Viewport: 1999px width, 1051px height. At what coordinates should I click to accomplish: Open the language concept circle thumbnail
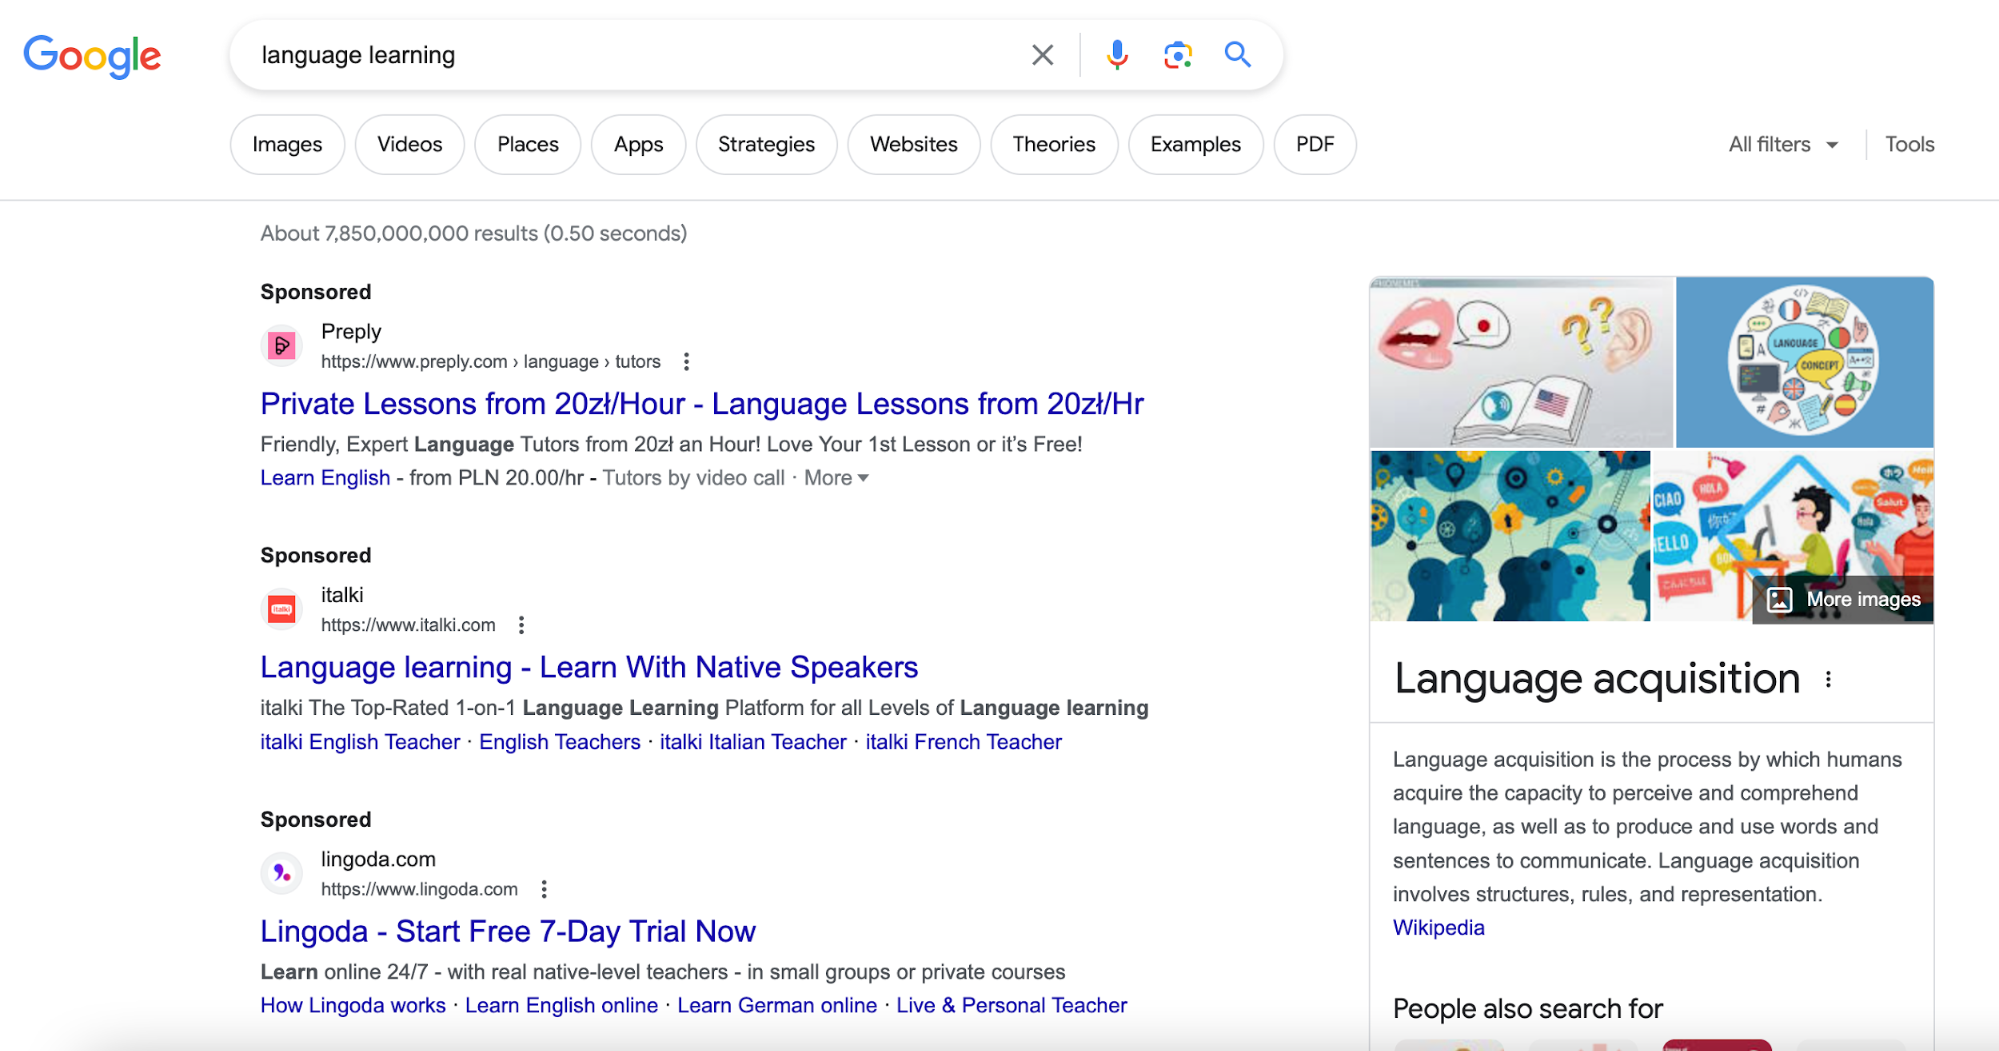point(1805,362)
